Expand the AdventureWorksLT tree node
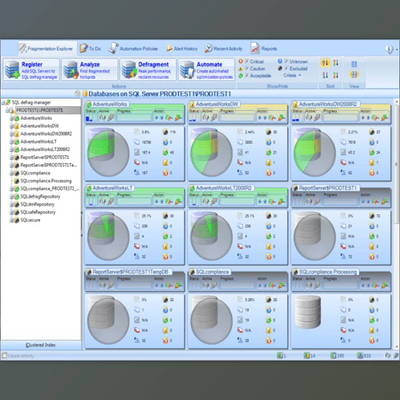The image size is (400, 400). 11,142
